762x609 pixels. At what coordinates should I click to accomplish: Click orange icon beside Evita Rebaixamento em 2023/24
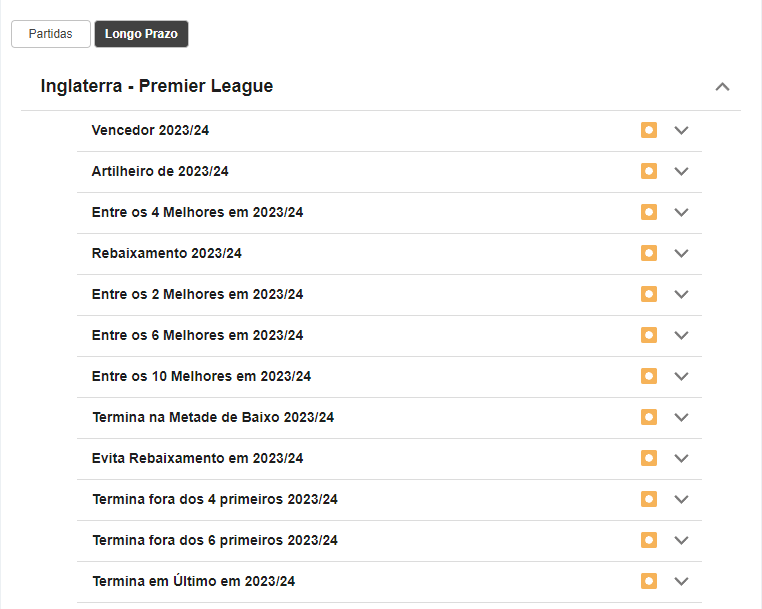point(649,458)
